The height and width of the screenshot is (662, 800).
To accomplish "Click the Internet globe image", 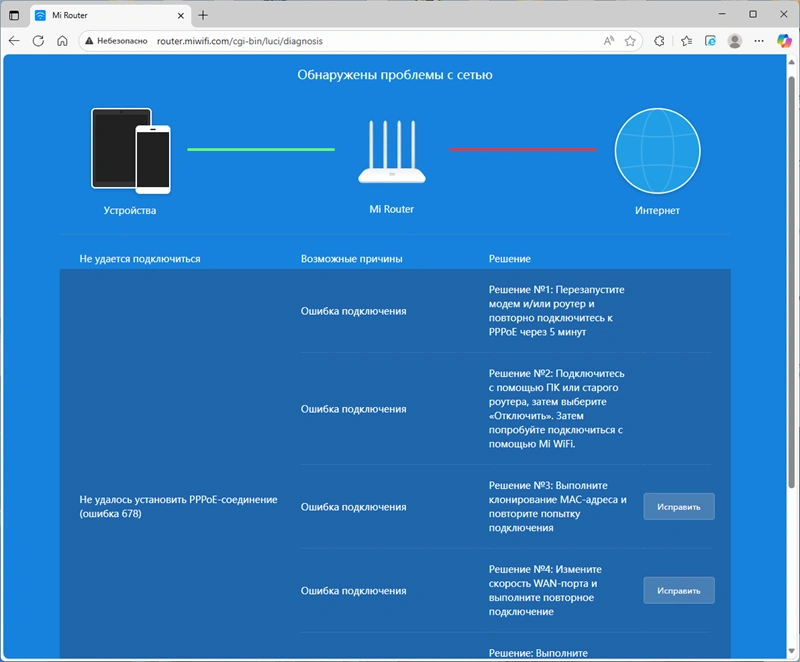I will [x=657, y=150].
